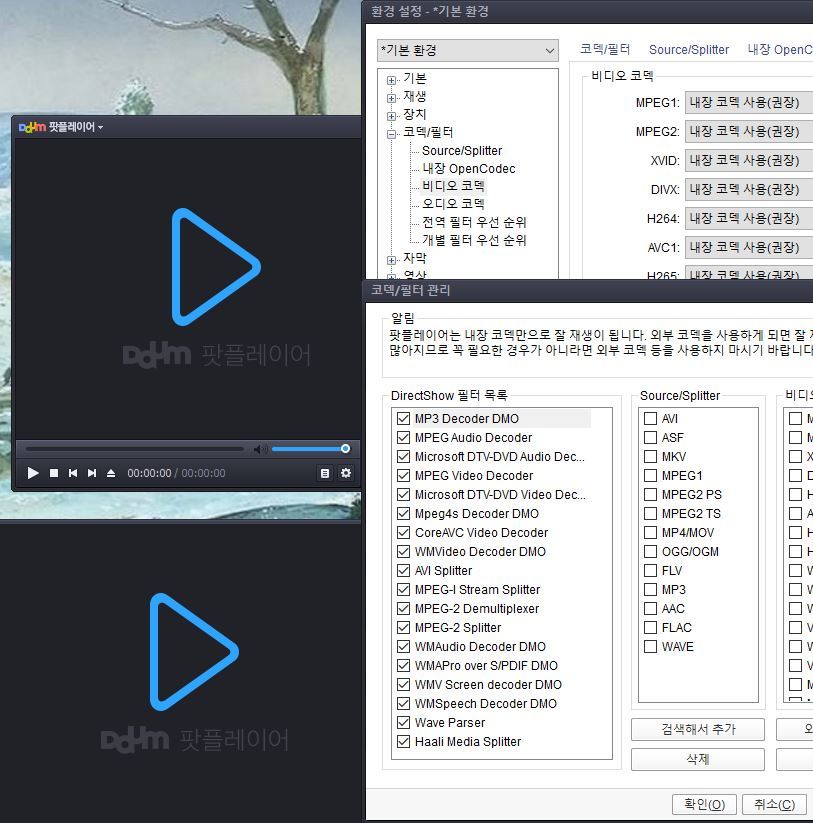813x823 pixels.
Task: Select 오디오 코덱 in the tree
Action: [453, 204]
